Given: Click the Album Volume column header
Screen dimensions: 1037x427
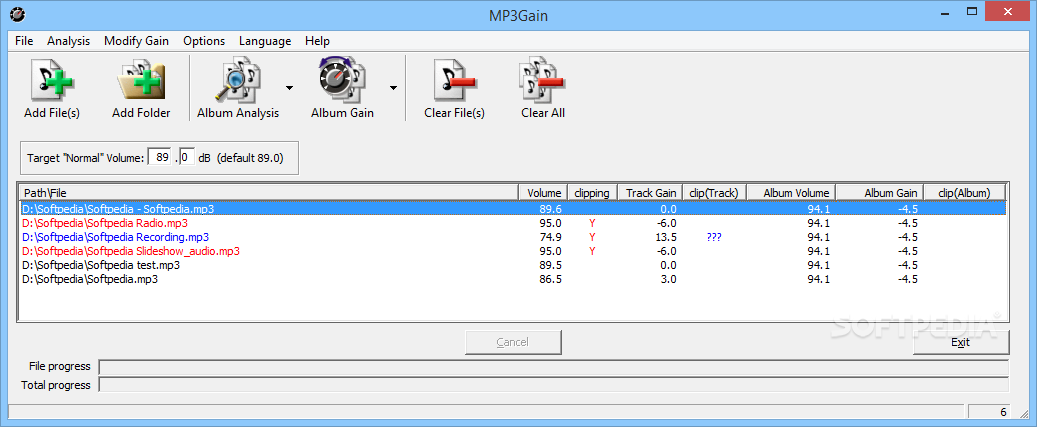Looking at the screenshot, I should (x=791, y=193).
